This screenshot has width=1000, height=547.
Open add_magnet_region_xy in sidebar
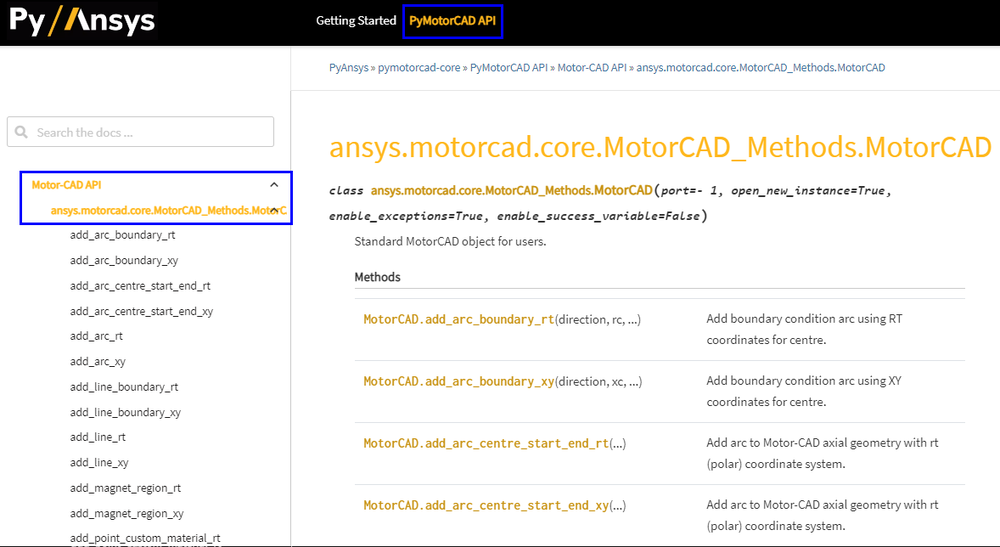point(127,513)
